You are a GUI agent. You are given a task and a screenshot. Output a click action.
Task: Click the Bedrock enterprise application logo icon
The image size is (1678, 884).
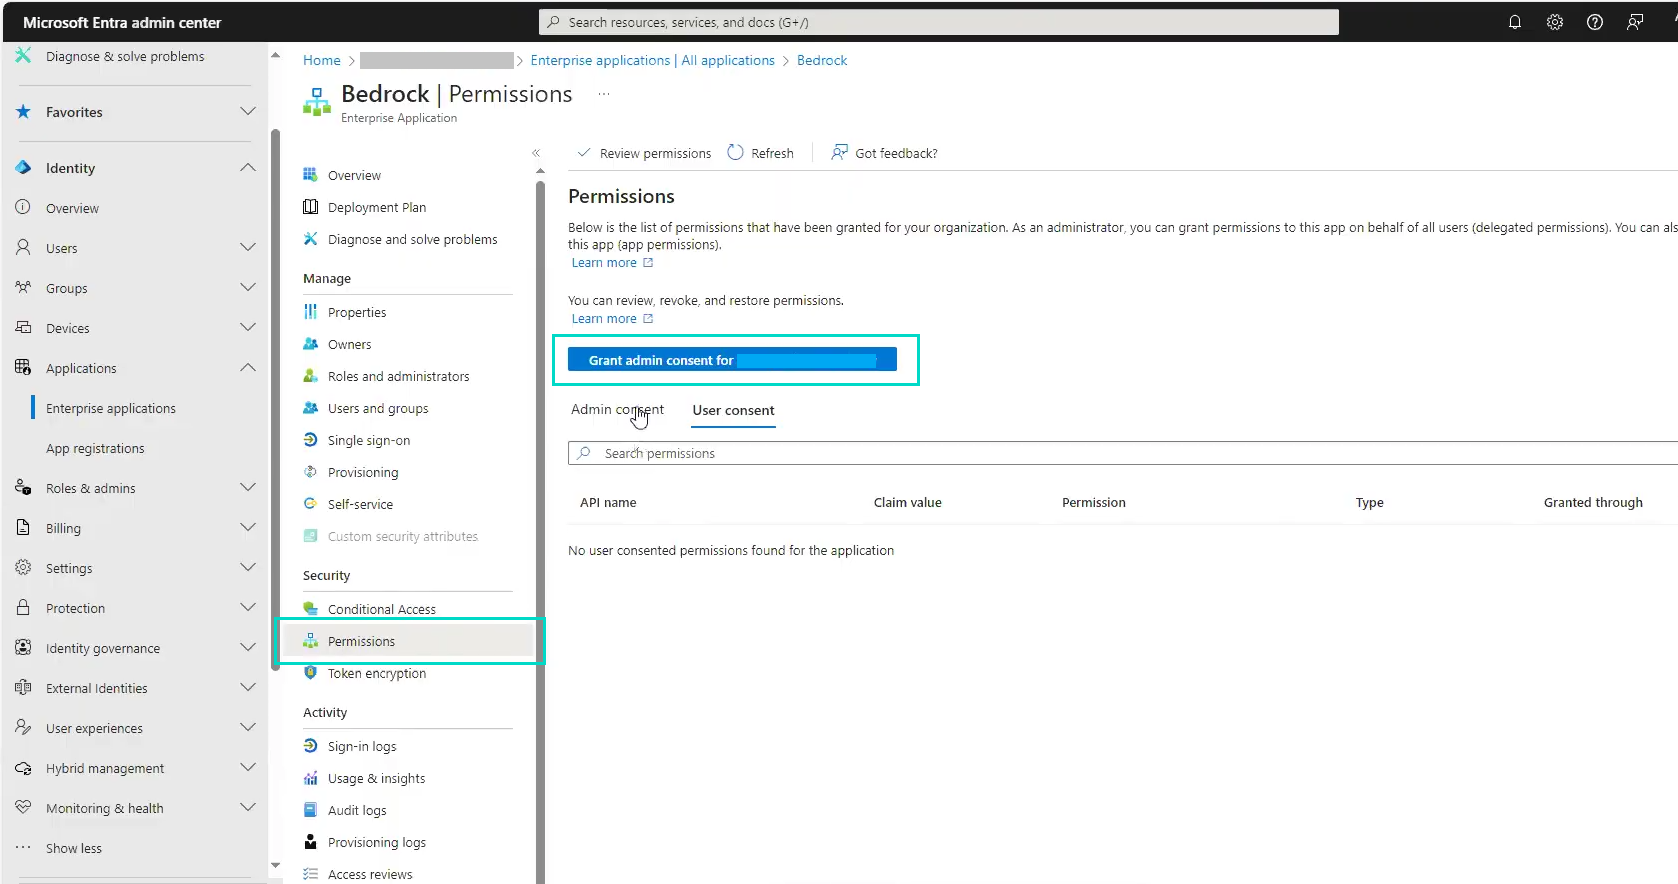point(317,101)
